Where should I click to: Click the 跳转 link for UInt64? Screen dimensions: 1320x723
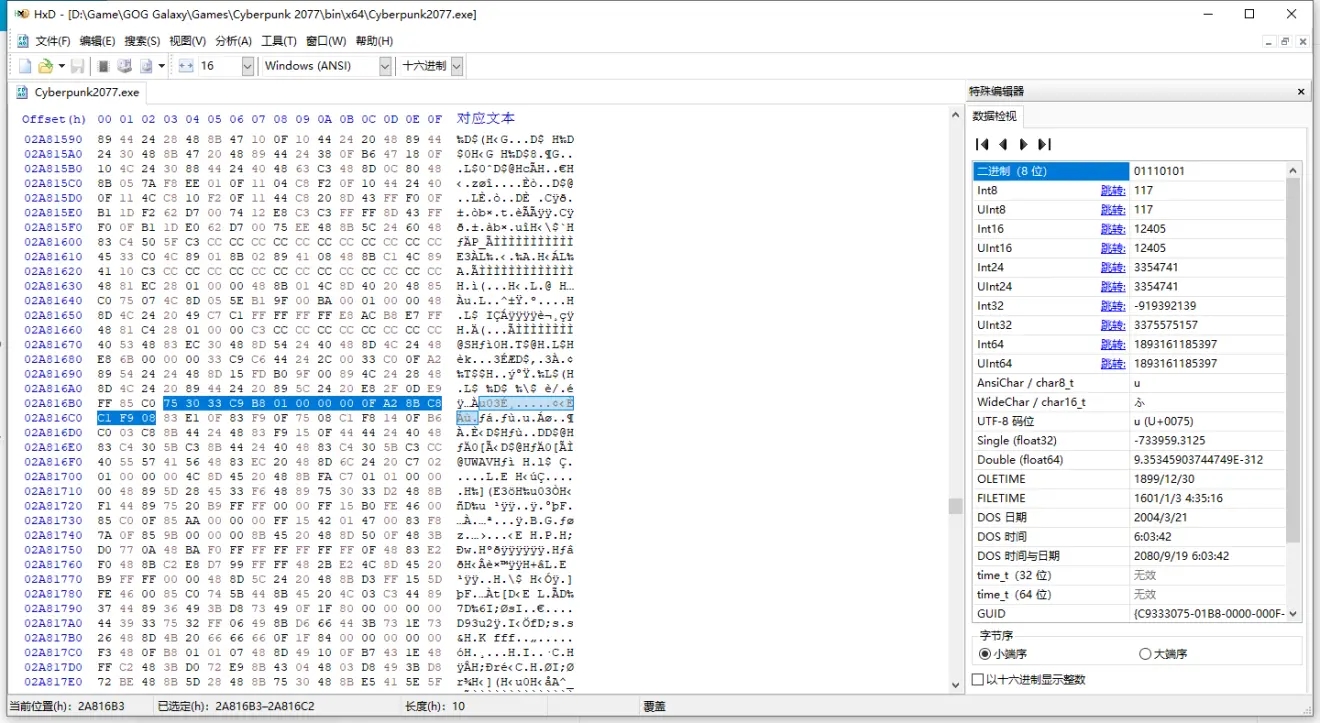(1113, 363)
